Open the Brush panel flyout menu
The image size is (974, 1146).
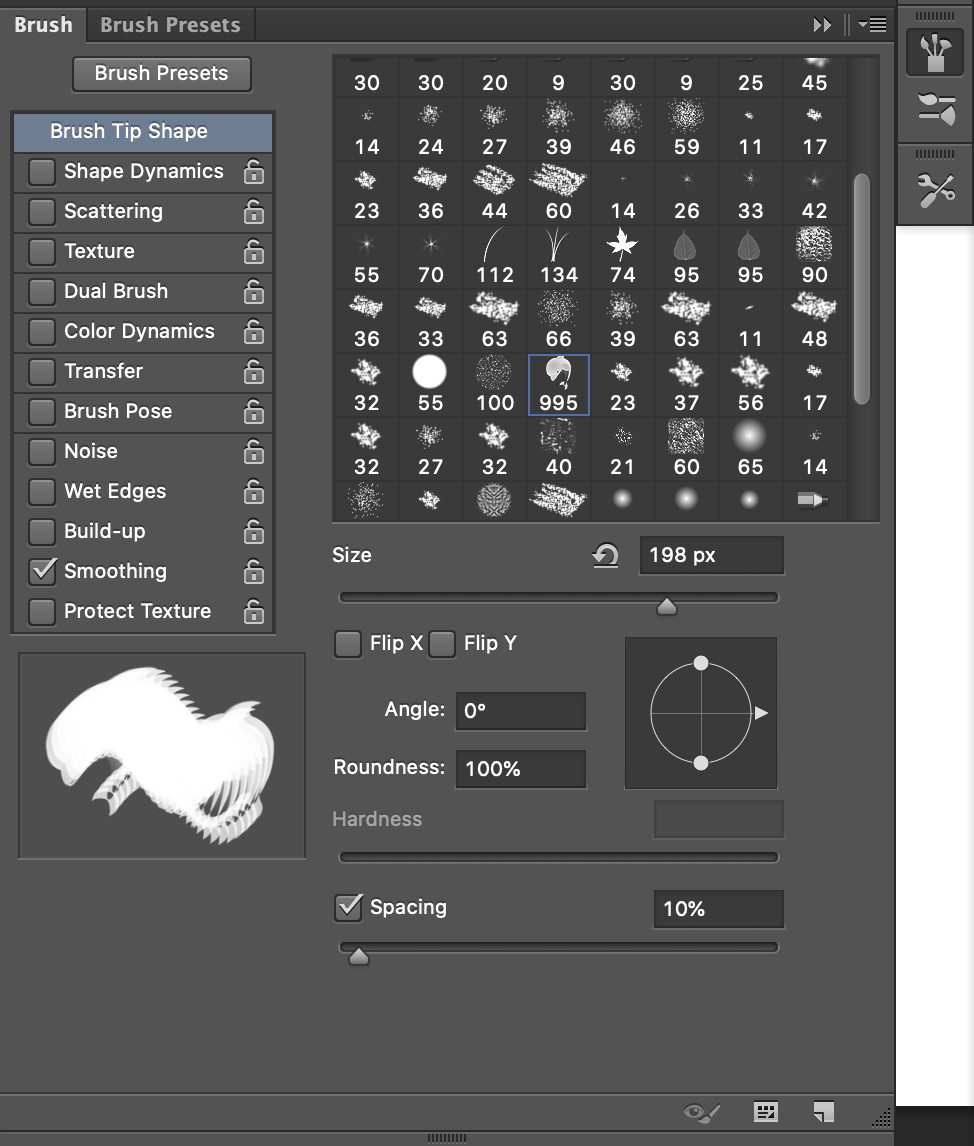[x=872, y=25]
